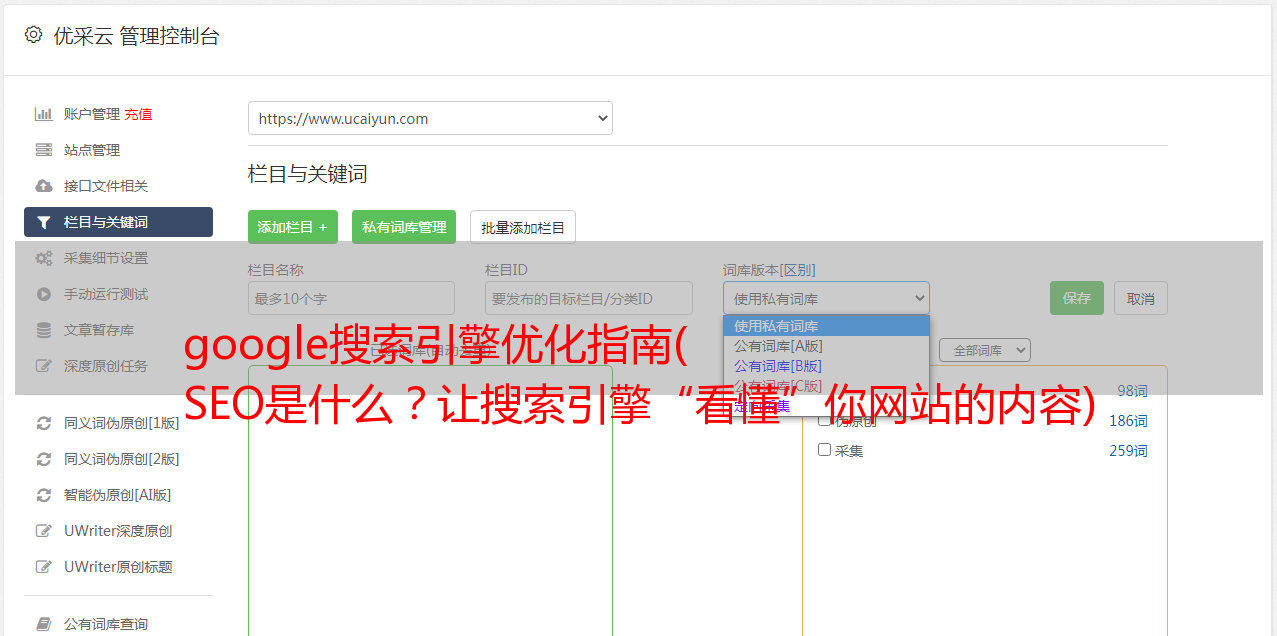Open 文章暂存库 via its database icon

click(44, 330)
